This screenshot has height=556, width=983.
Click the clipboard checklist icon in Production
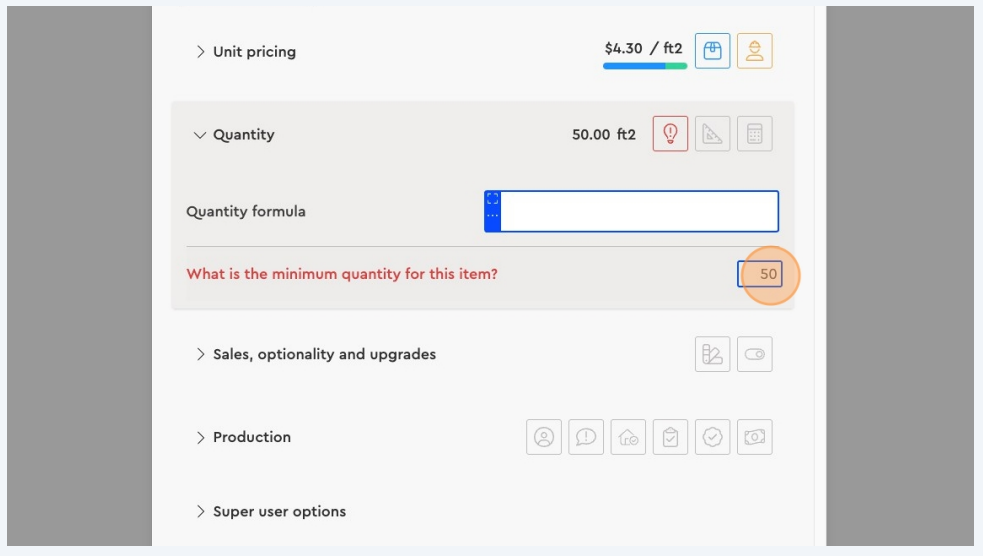tap(670, 437)
